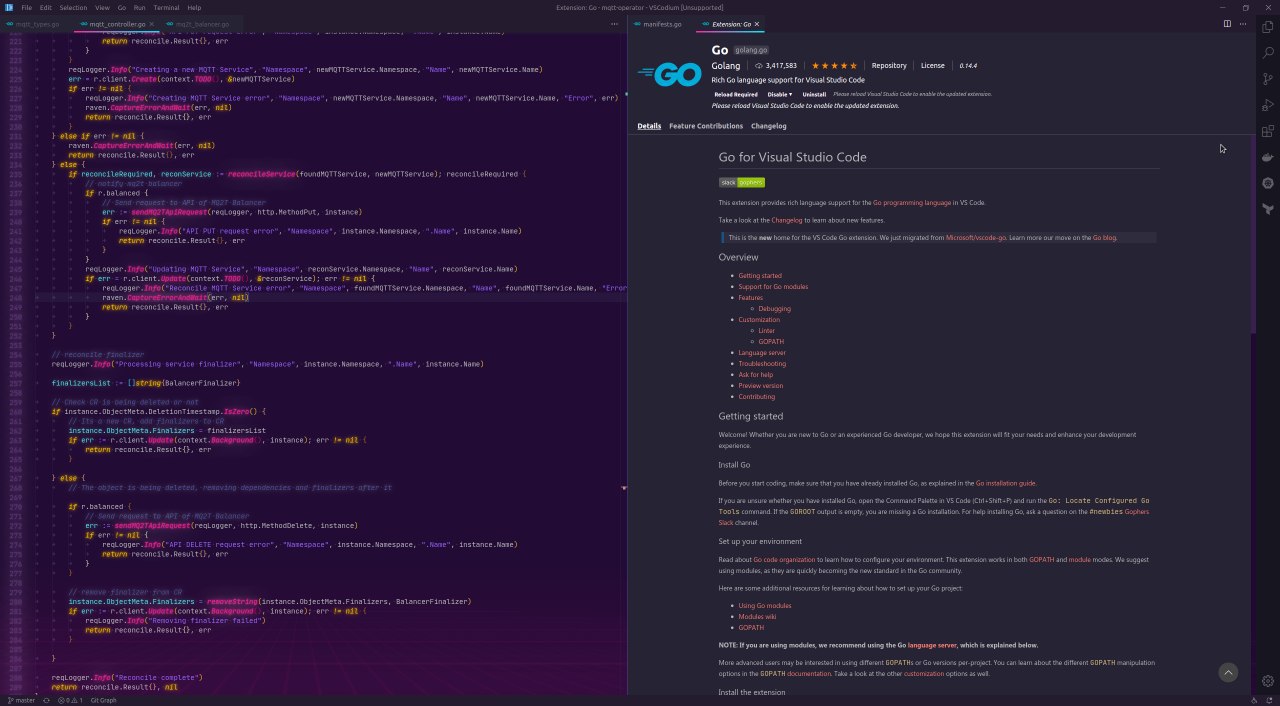Viewport: 1280px width, 706px height.
Task: Open the Support for Go modules link
Action: click(x=773, y=287)
